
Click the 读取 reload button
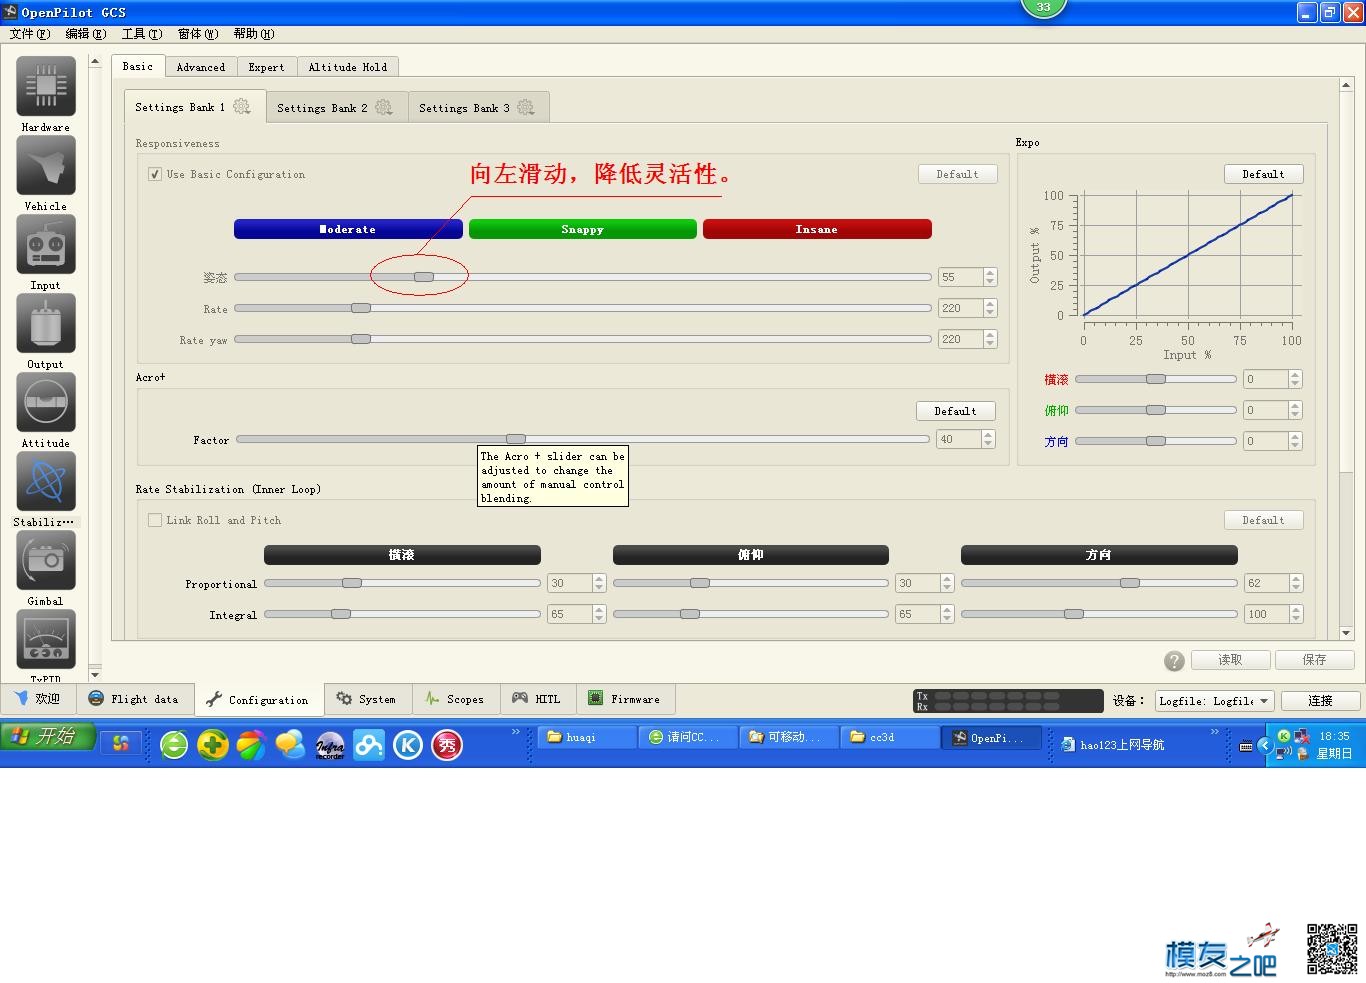pyautogui.click(x=1230, y=660)
